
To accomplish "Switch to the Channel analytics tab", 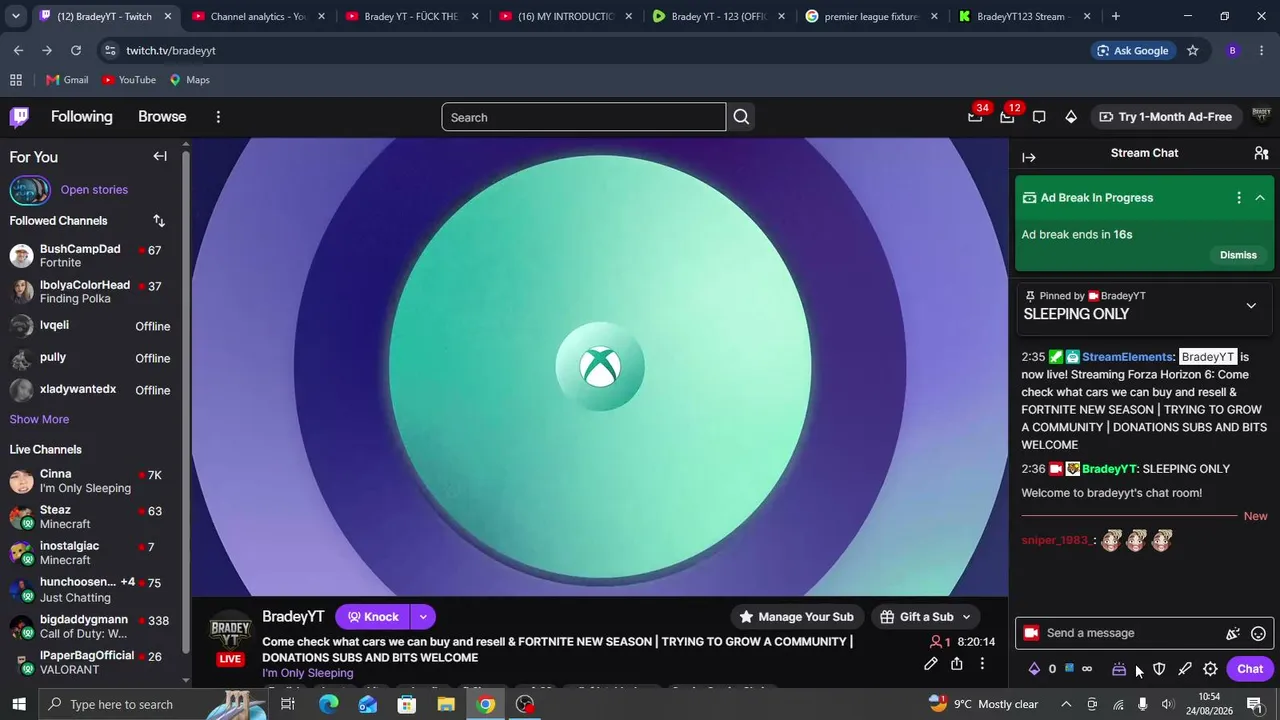I will click(258, 16).
